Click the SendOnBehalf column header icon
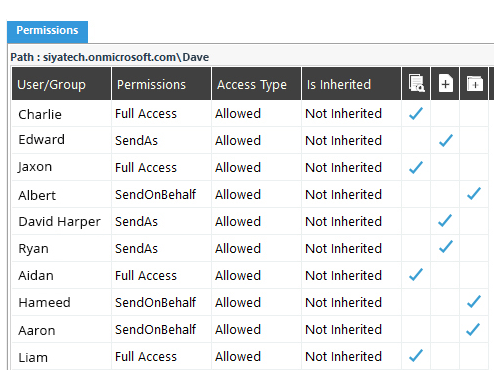This screenshot has width=500, height=390. (475, 84)
